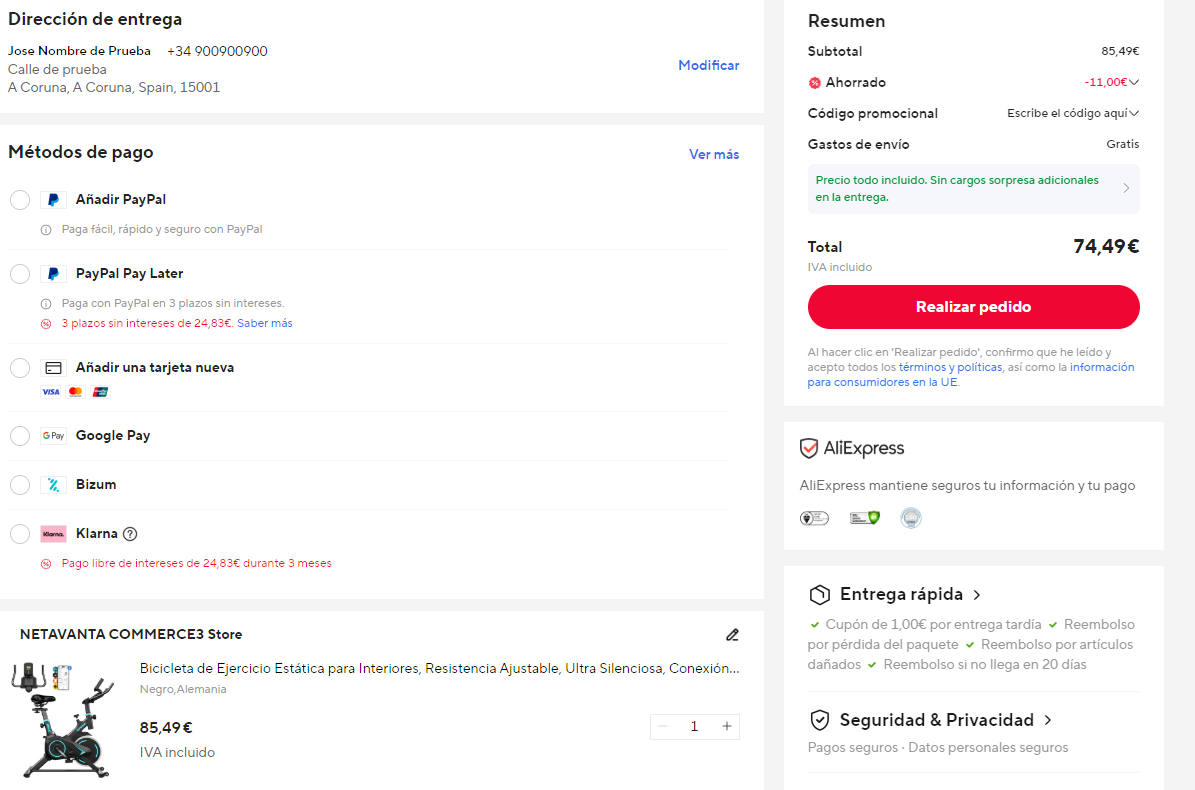
Task: Click discount icon before Klarna interest-free text
Action: pyautogui.click(x=46, y=564)
